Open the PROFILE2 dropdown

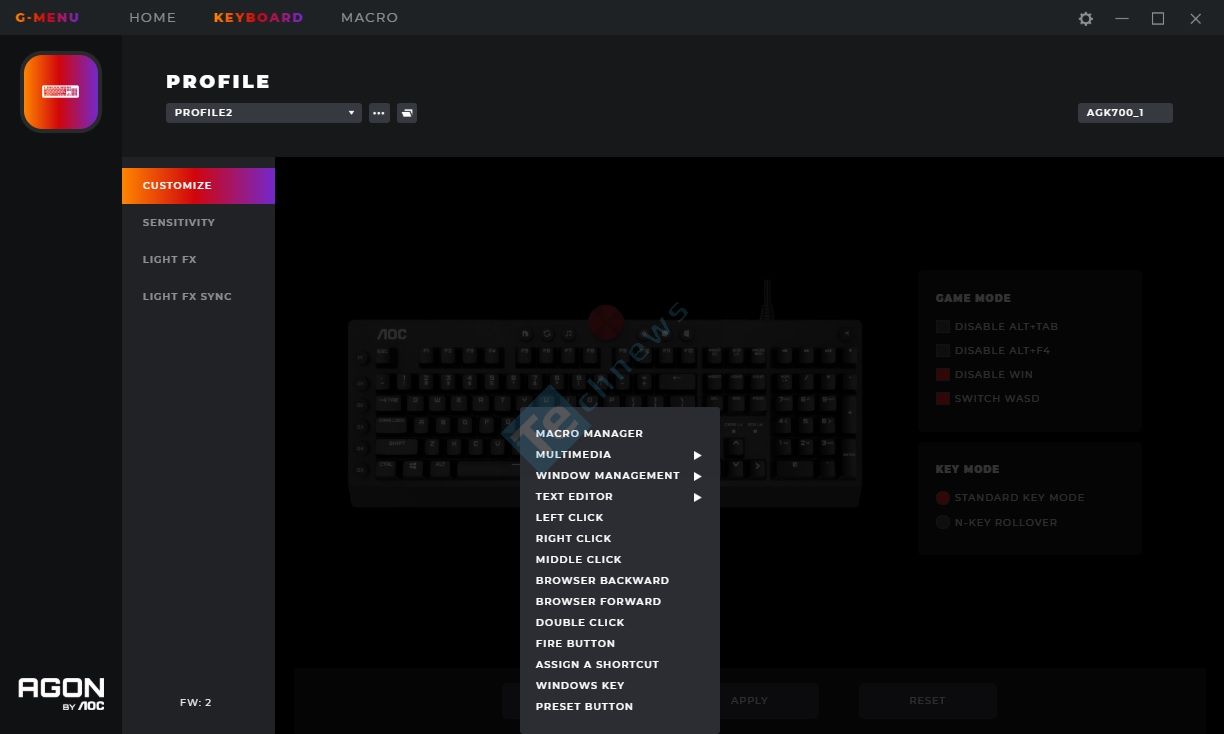[x=264, y=113]
